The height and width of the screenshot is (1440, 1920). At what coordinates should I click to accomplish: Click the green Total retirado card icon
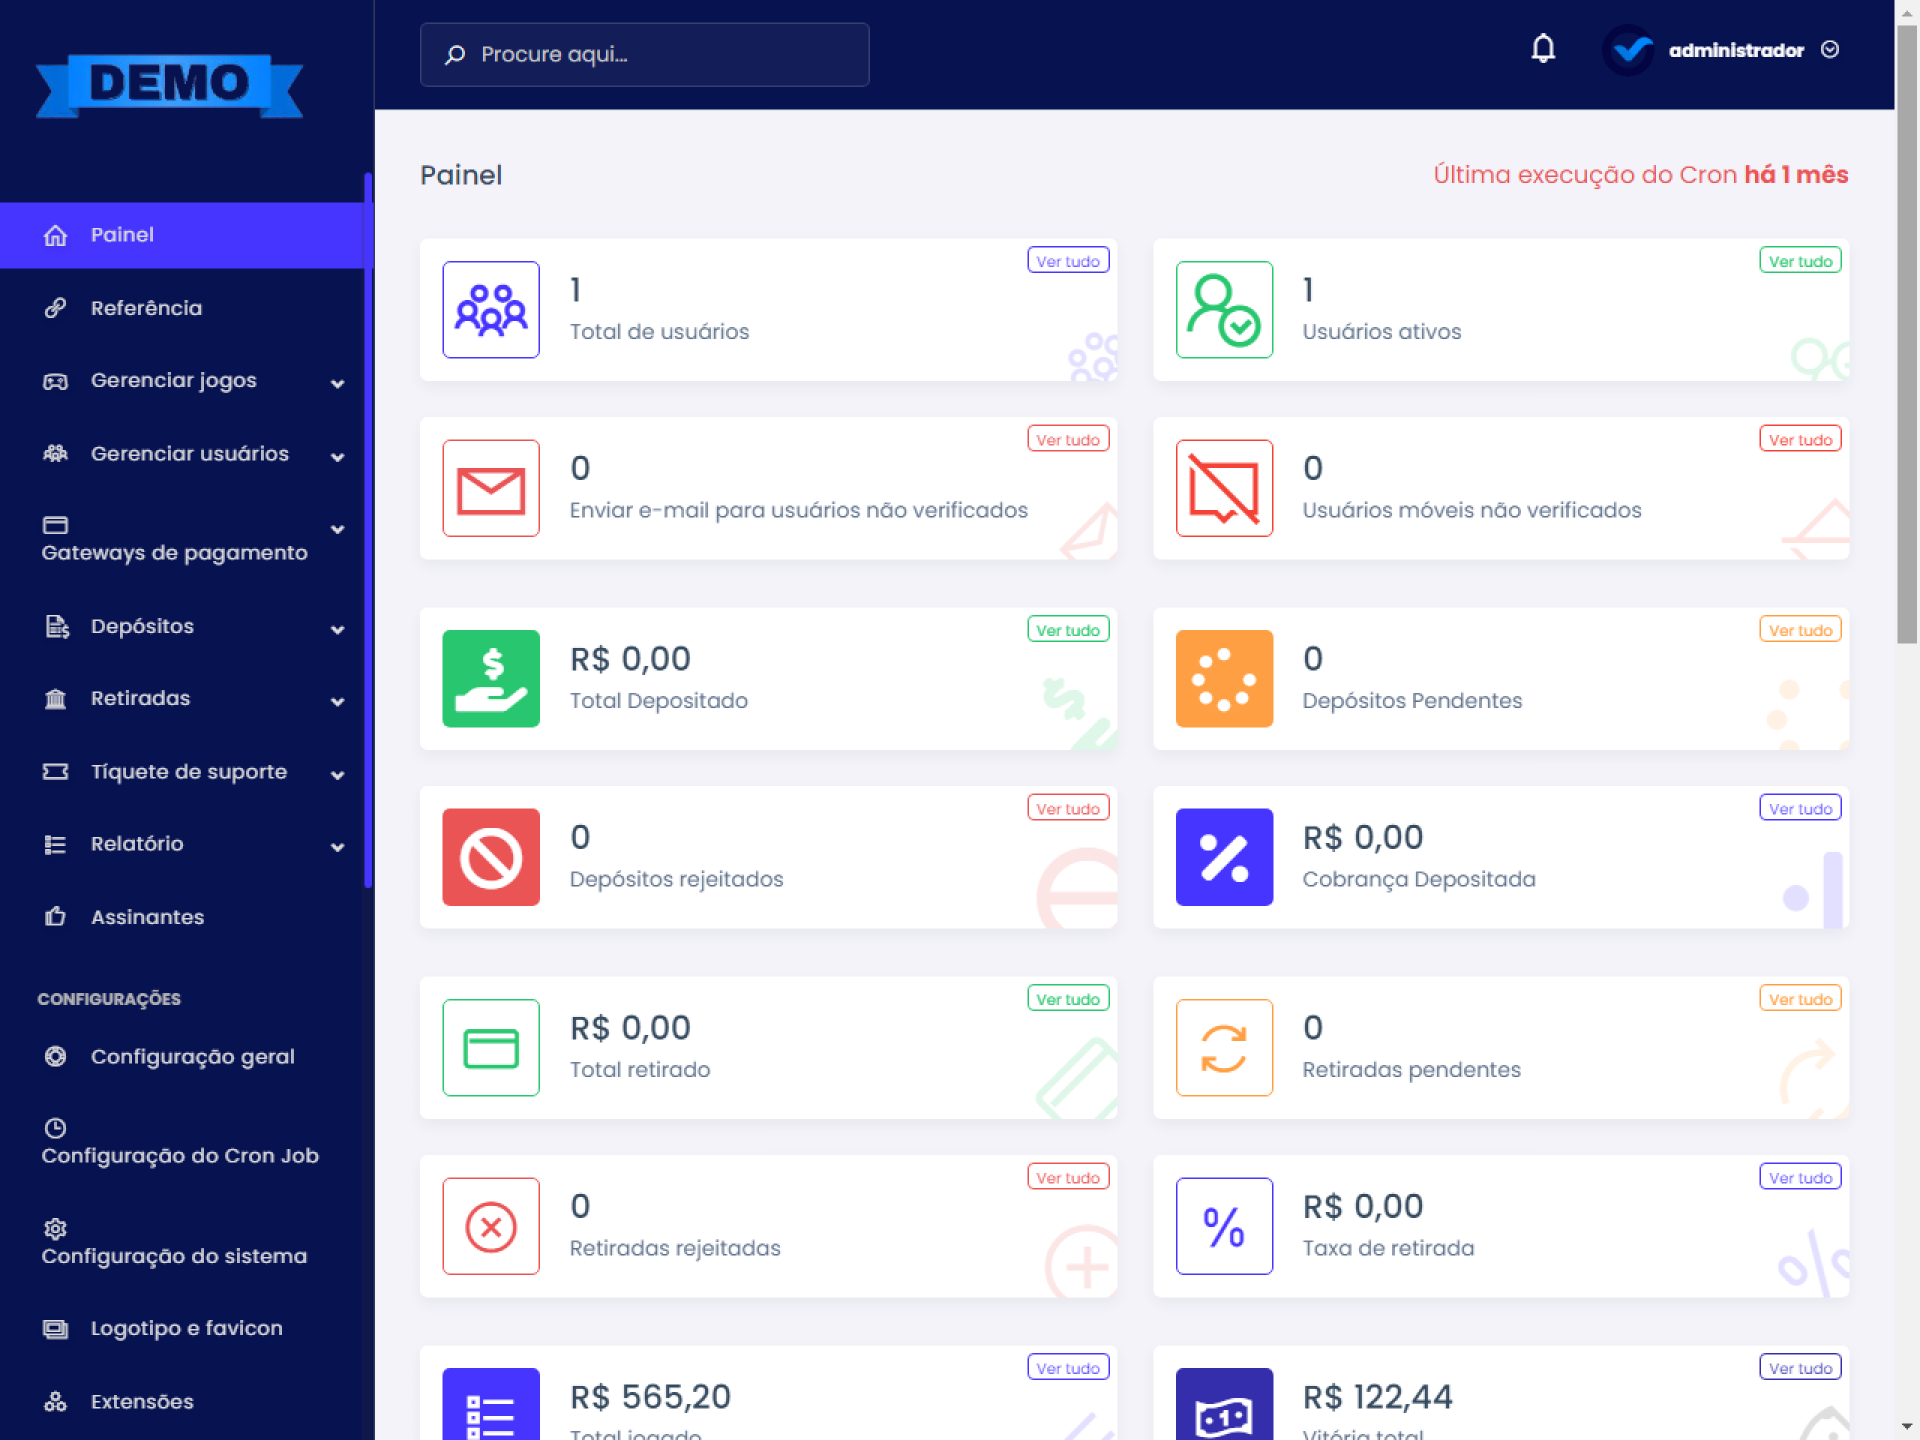pos(491,1047)
